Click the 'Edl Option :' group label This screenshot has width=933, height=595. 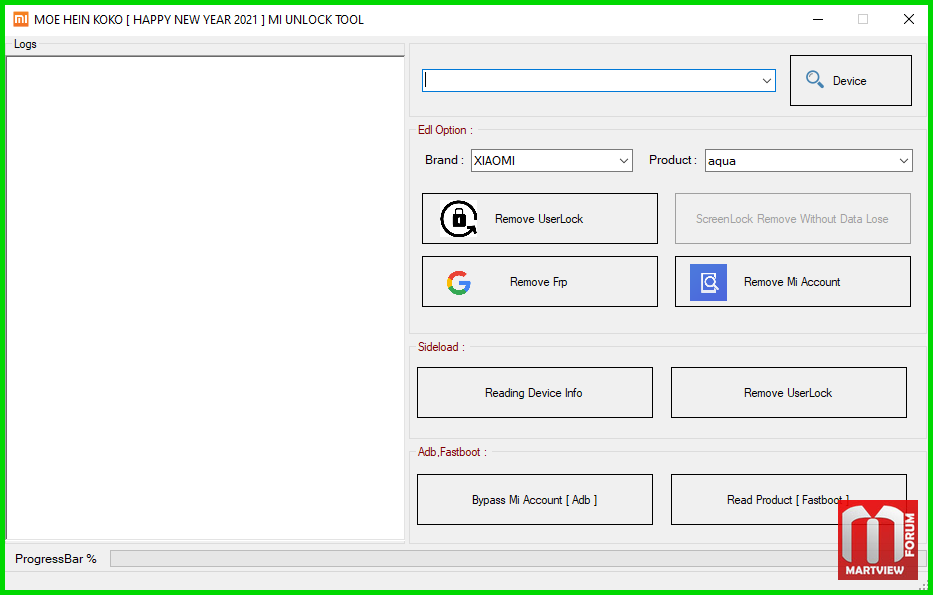(445, 130)
